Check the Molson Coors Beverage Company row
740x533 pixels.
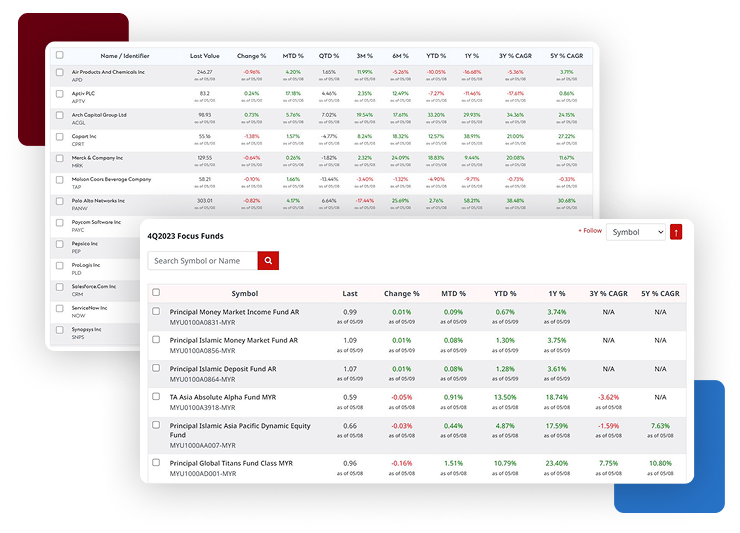59,179
